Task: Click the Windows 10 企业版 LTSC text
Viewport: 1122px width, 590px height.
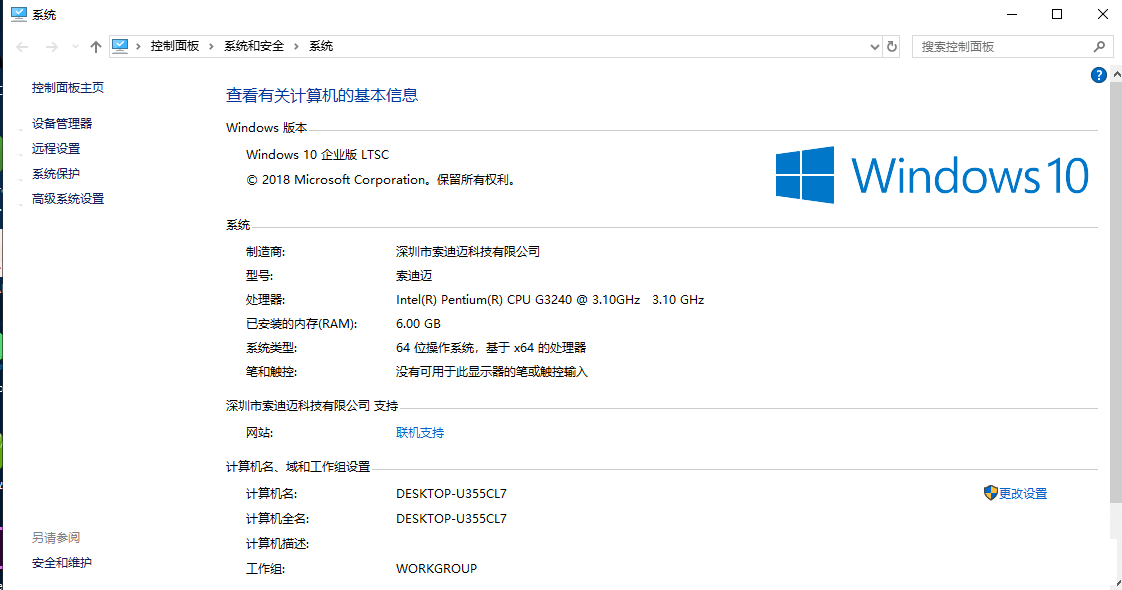Action: pyautogui.click(x=318, y=154)
